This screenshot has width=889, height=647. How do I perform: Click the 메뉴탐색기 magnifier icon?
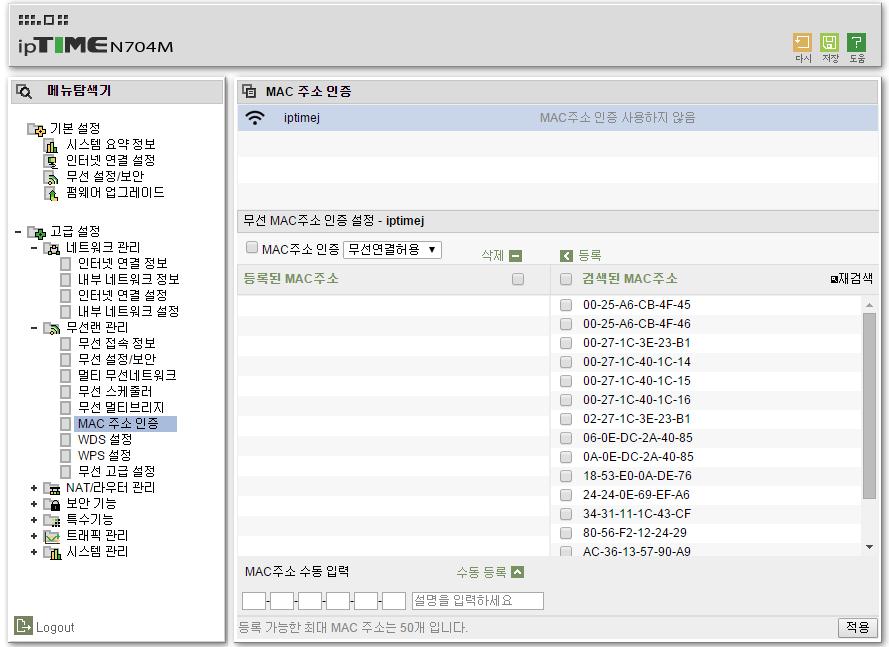pos(24,91)
